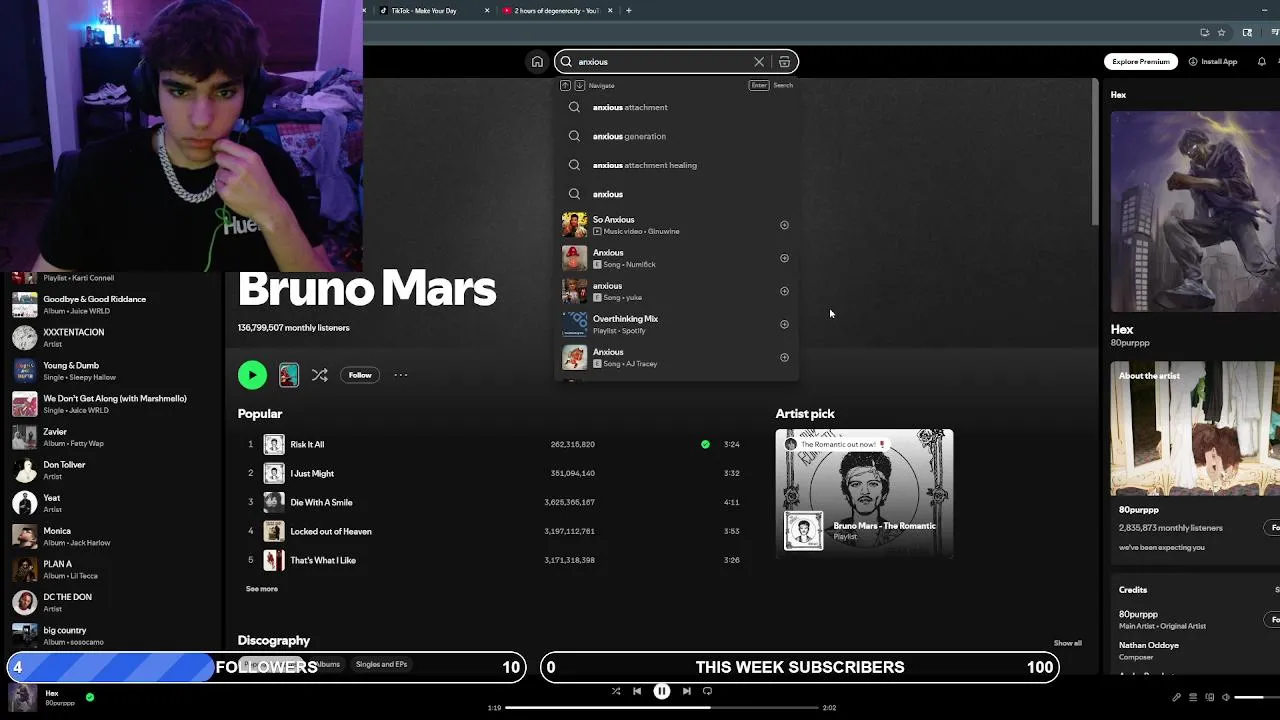Viewport: 1280px width, 720px height.
Task: Open We Don't Get Along in library
Action: 110,403
